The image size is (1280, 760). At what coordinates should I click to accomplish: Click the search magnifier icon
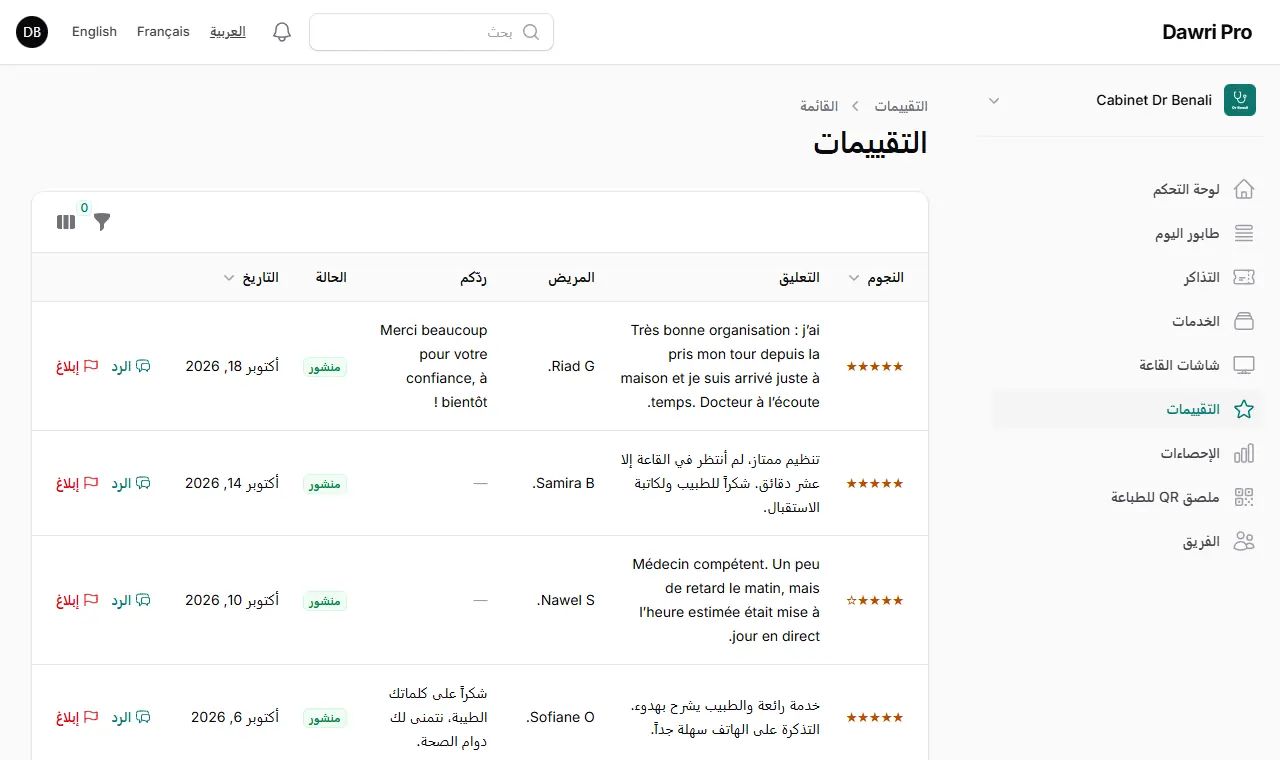(531, 32)
